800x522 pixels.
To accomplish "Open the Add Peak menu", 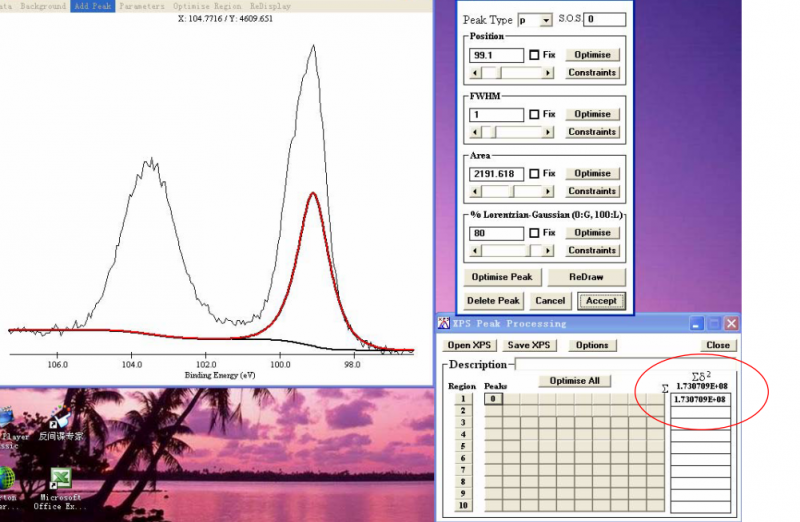I will click(x=92, y=6).
